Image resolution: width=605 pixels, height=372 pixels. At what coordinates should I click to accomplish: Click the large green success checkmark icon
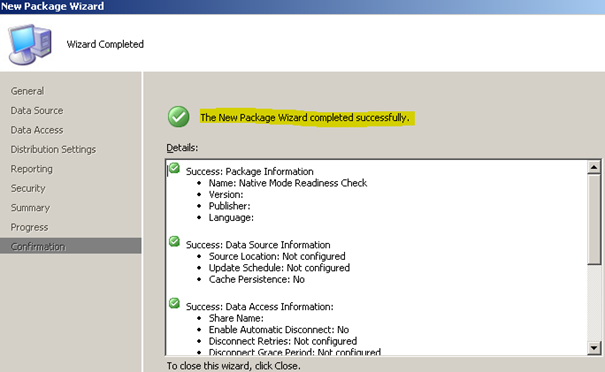click(x=179, y=117)
